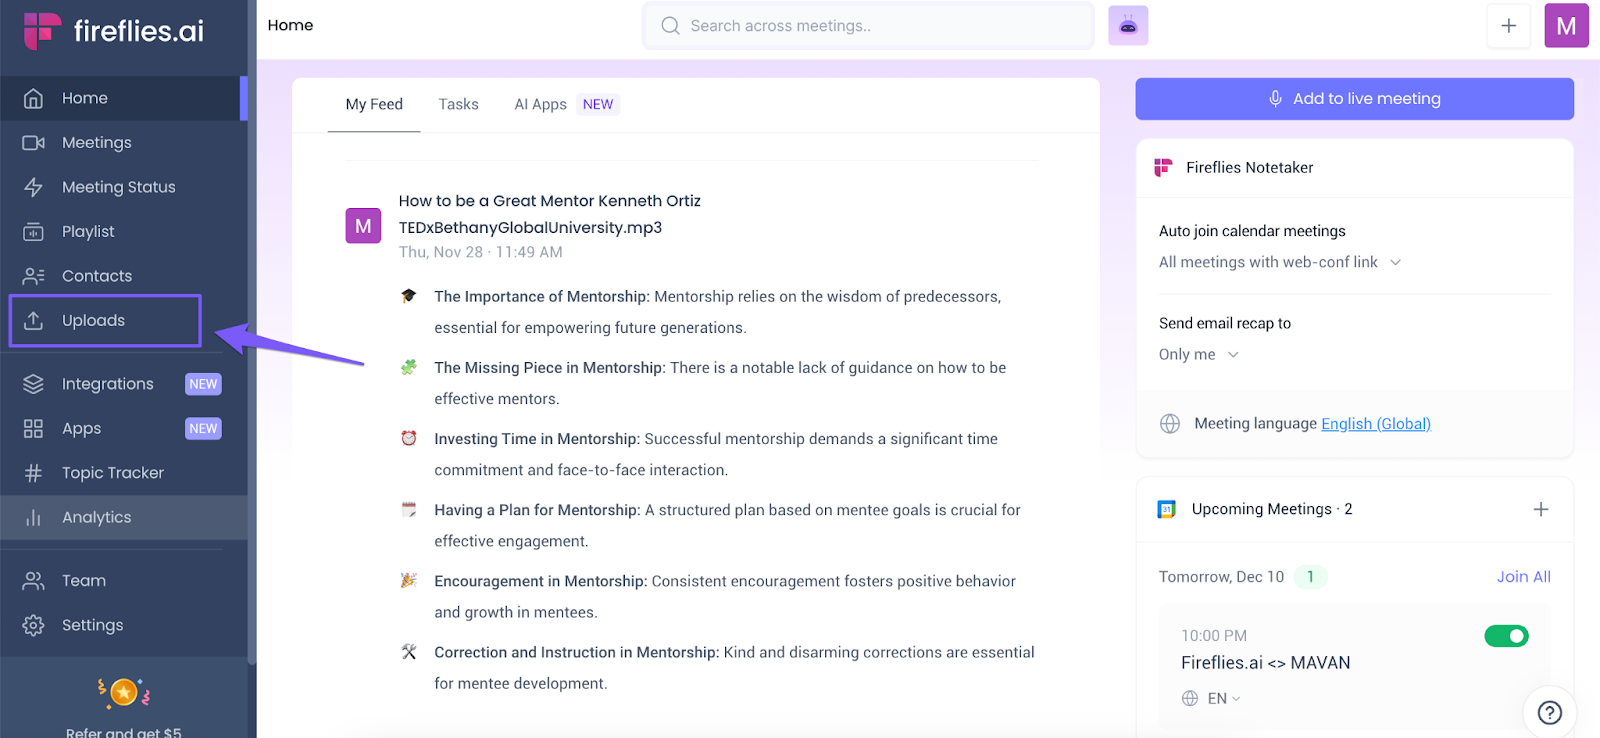
Task: Open the AI bot assistant icon
Action: coord(1128,26)
